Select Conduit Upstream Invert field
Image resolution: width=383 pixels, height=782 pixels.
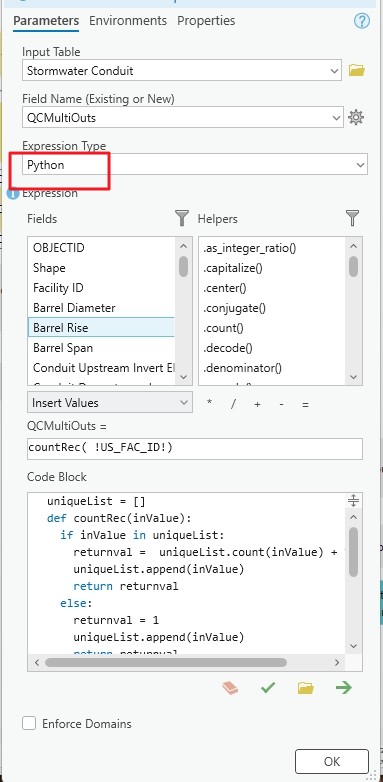(102, 368)
